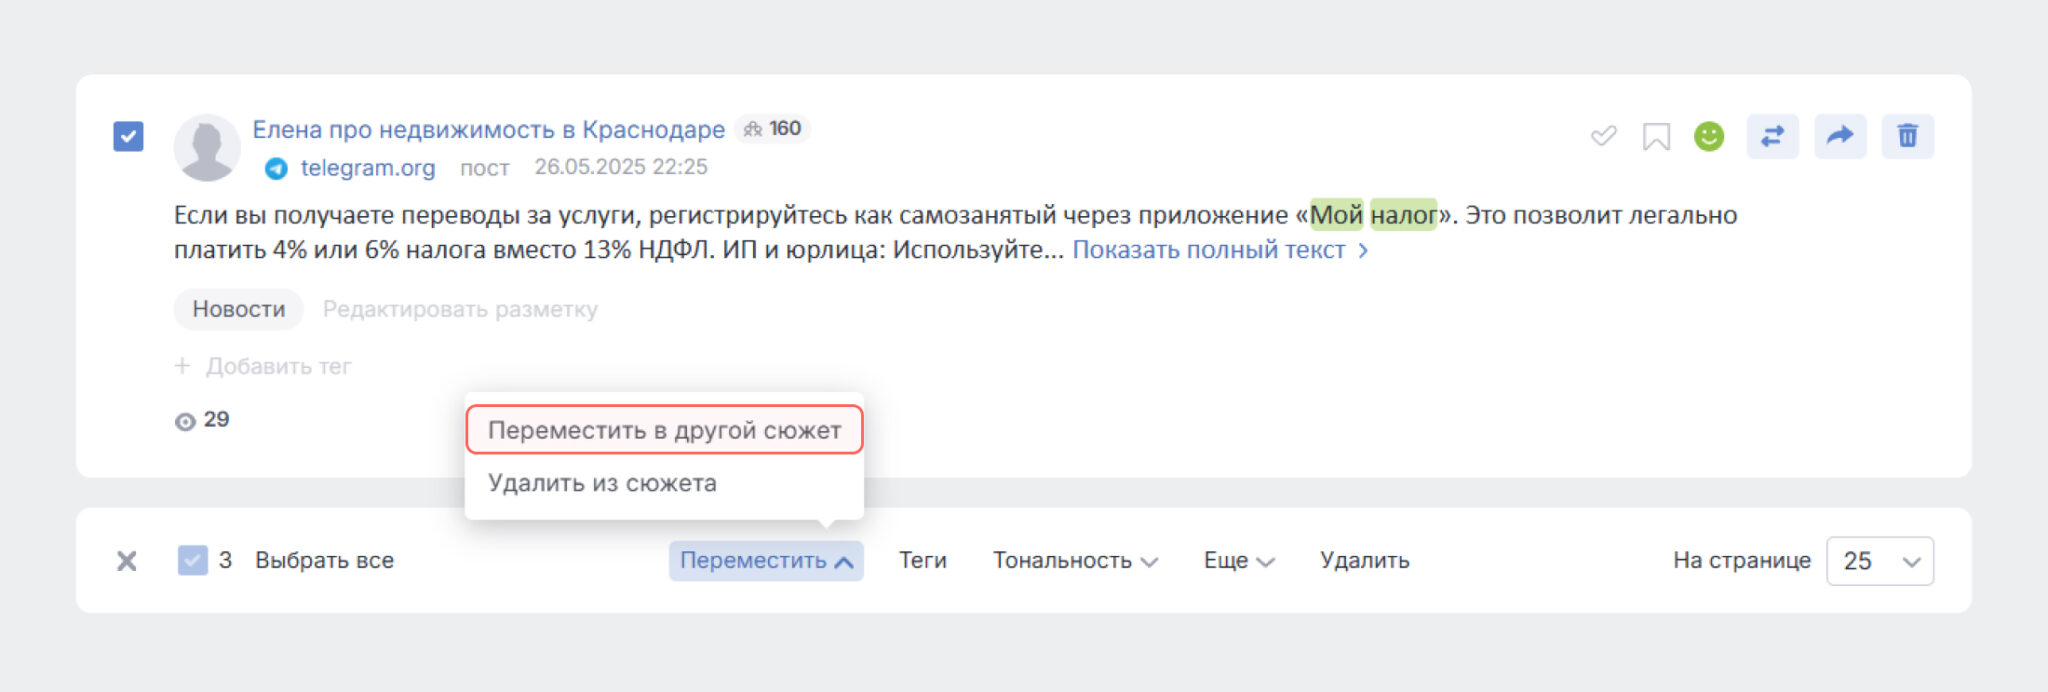The width and height of the screenshot is (2048, 692).
Task: Click the highlighted word 'Мой' in post text
Action: [1336, 215]
